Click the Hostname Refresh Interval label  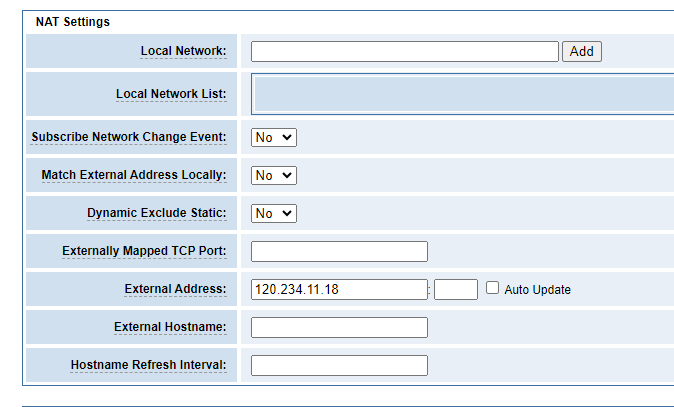point(148,365)
